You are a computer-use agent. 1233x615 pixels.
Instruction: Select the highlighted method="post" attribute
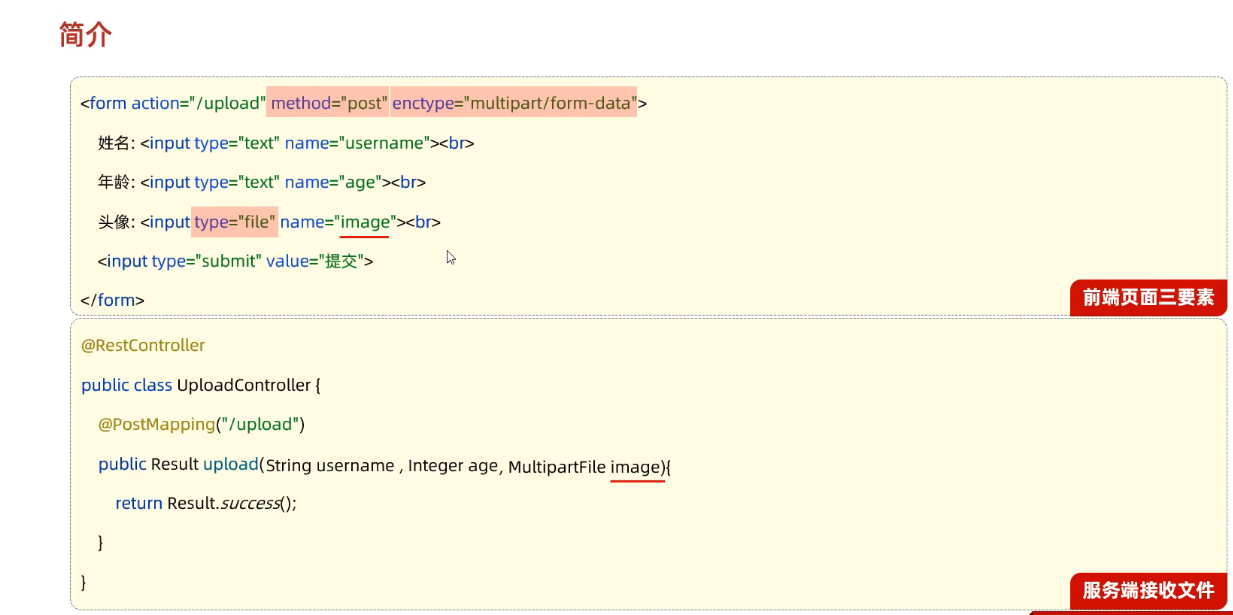click(x=327, y=103)
